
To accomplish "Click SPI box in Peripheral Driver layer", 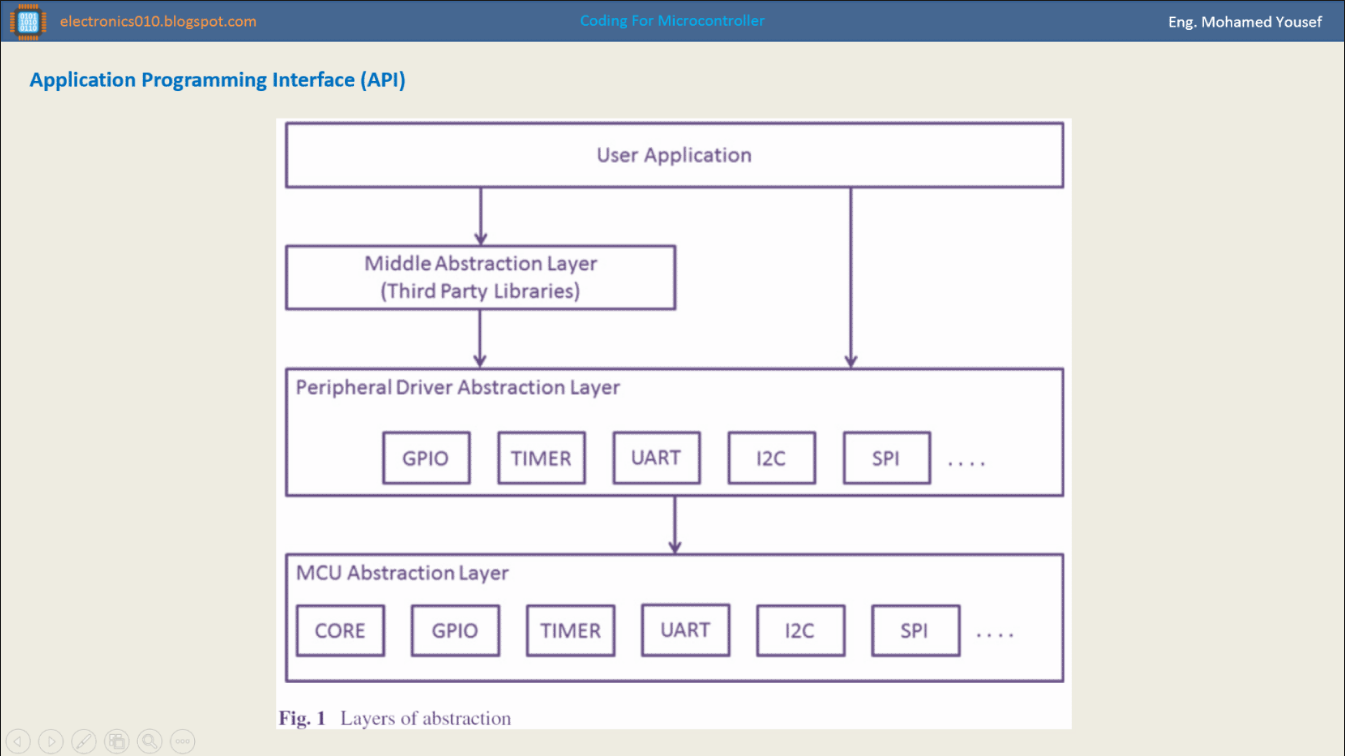I will pos(886,458).
